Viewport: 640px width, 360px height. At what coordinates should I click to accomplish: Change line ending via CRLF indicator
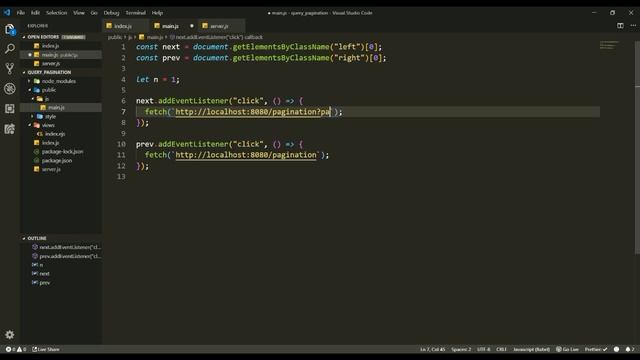point(501,349)
